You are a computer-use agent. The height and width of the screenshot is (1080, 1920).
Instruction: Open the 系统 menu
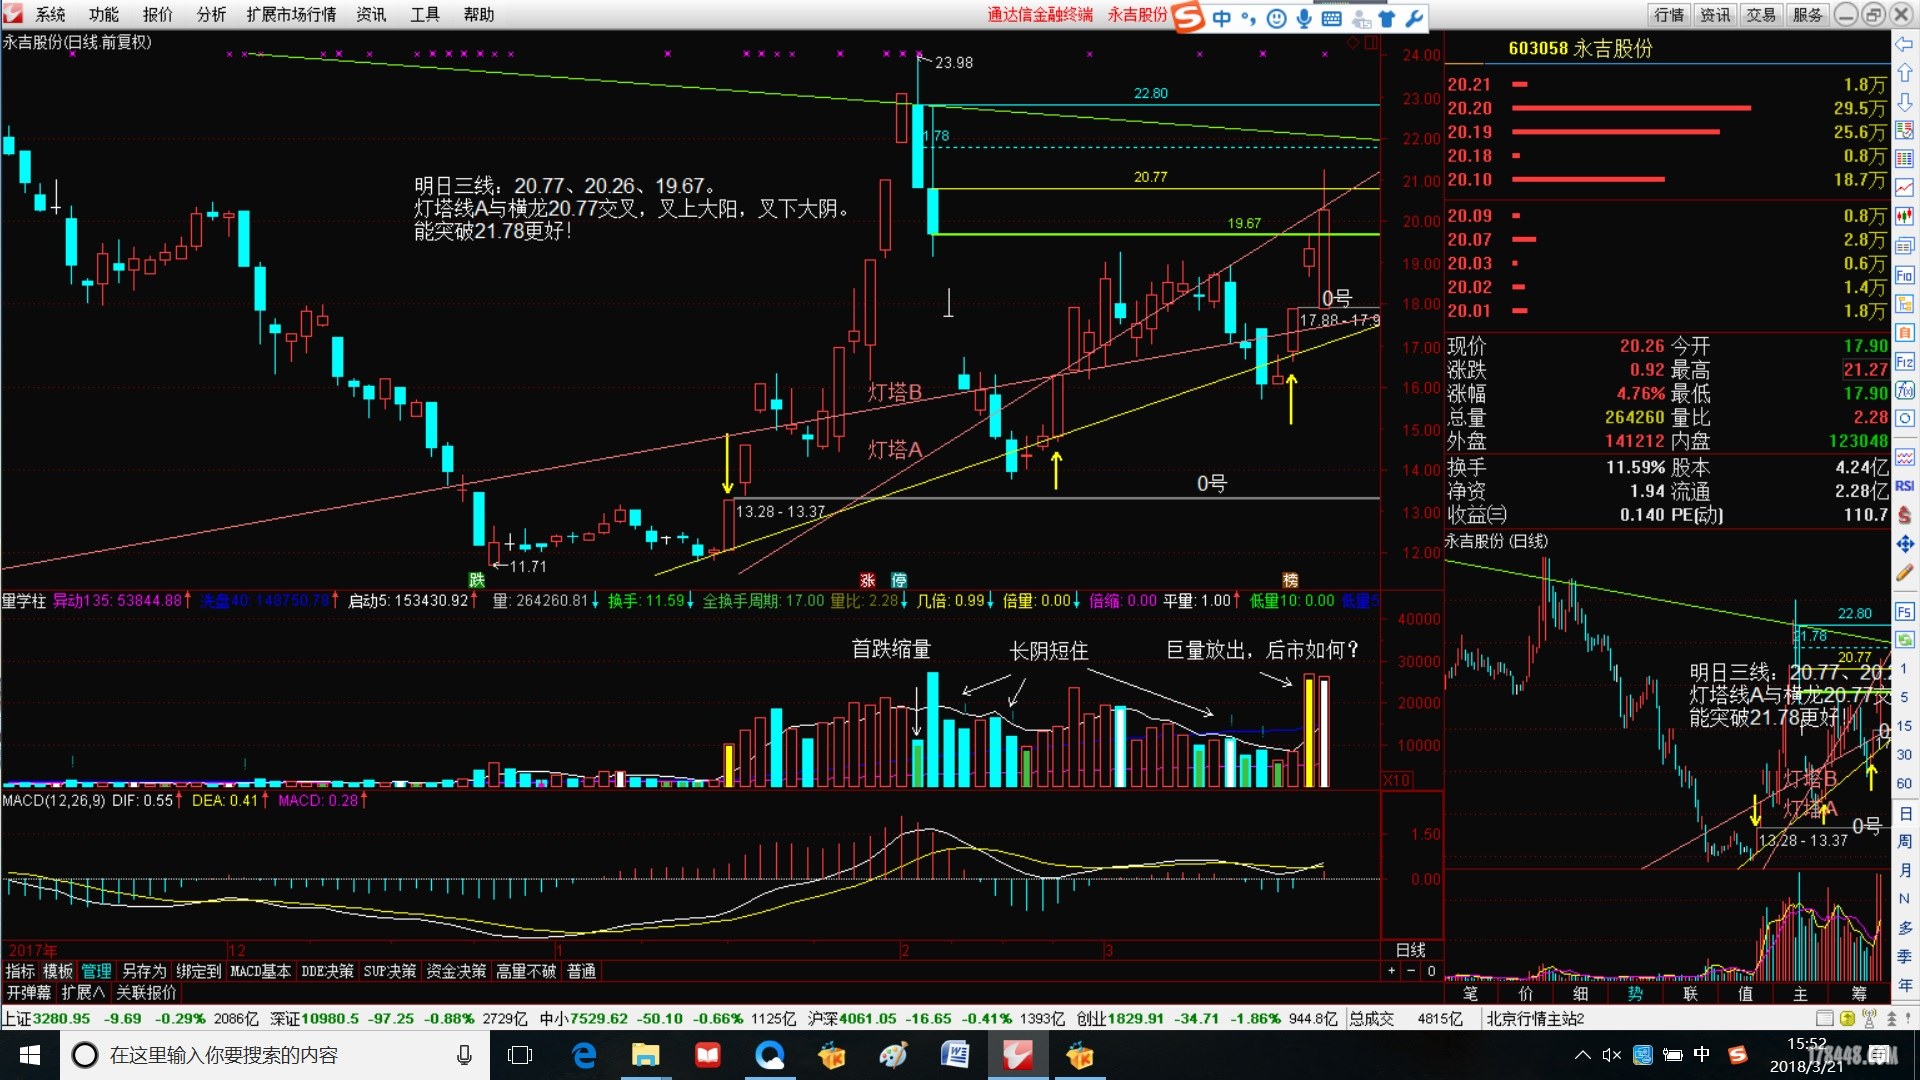tap(50, 15)
